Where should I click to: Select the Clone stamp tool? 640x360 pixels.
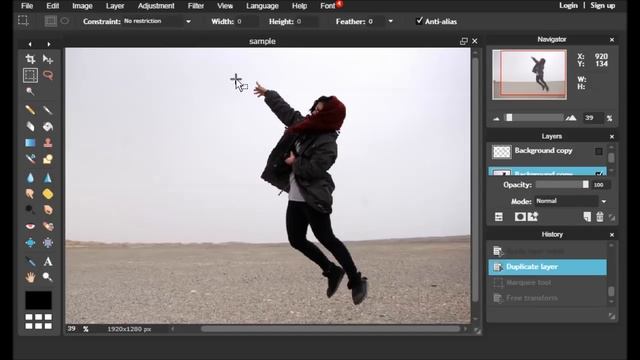pos(48,143)
